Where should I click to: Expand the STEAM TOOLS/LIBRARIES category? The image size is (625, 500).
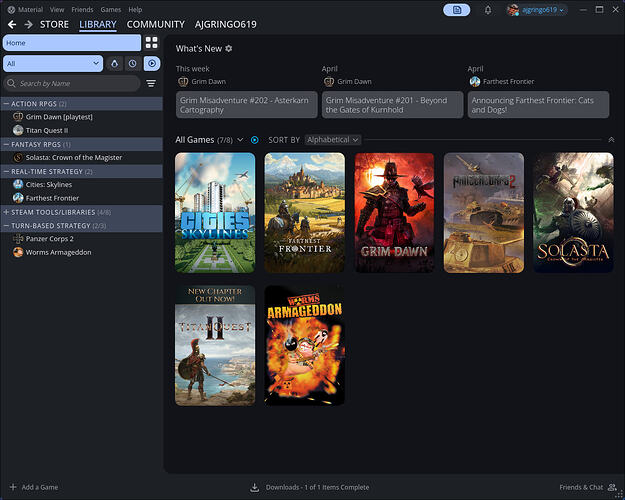pyautogui.click(x=6, y=212)
